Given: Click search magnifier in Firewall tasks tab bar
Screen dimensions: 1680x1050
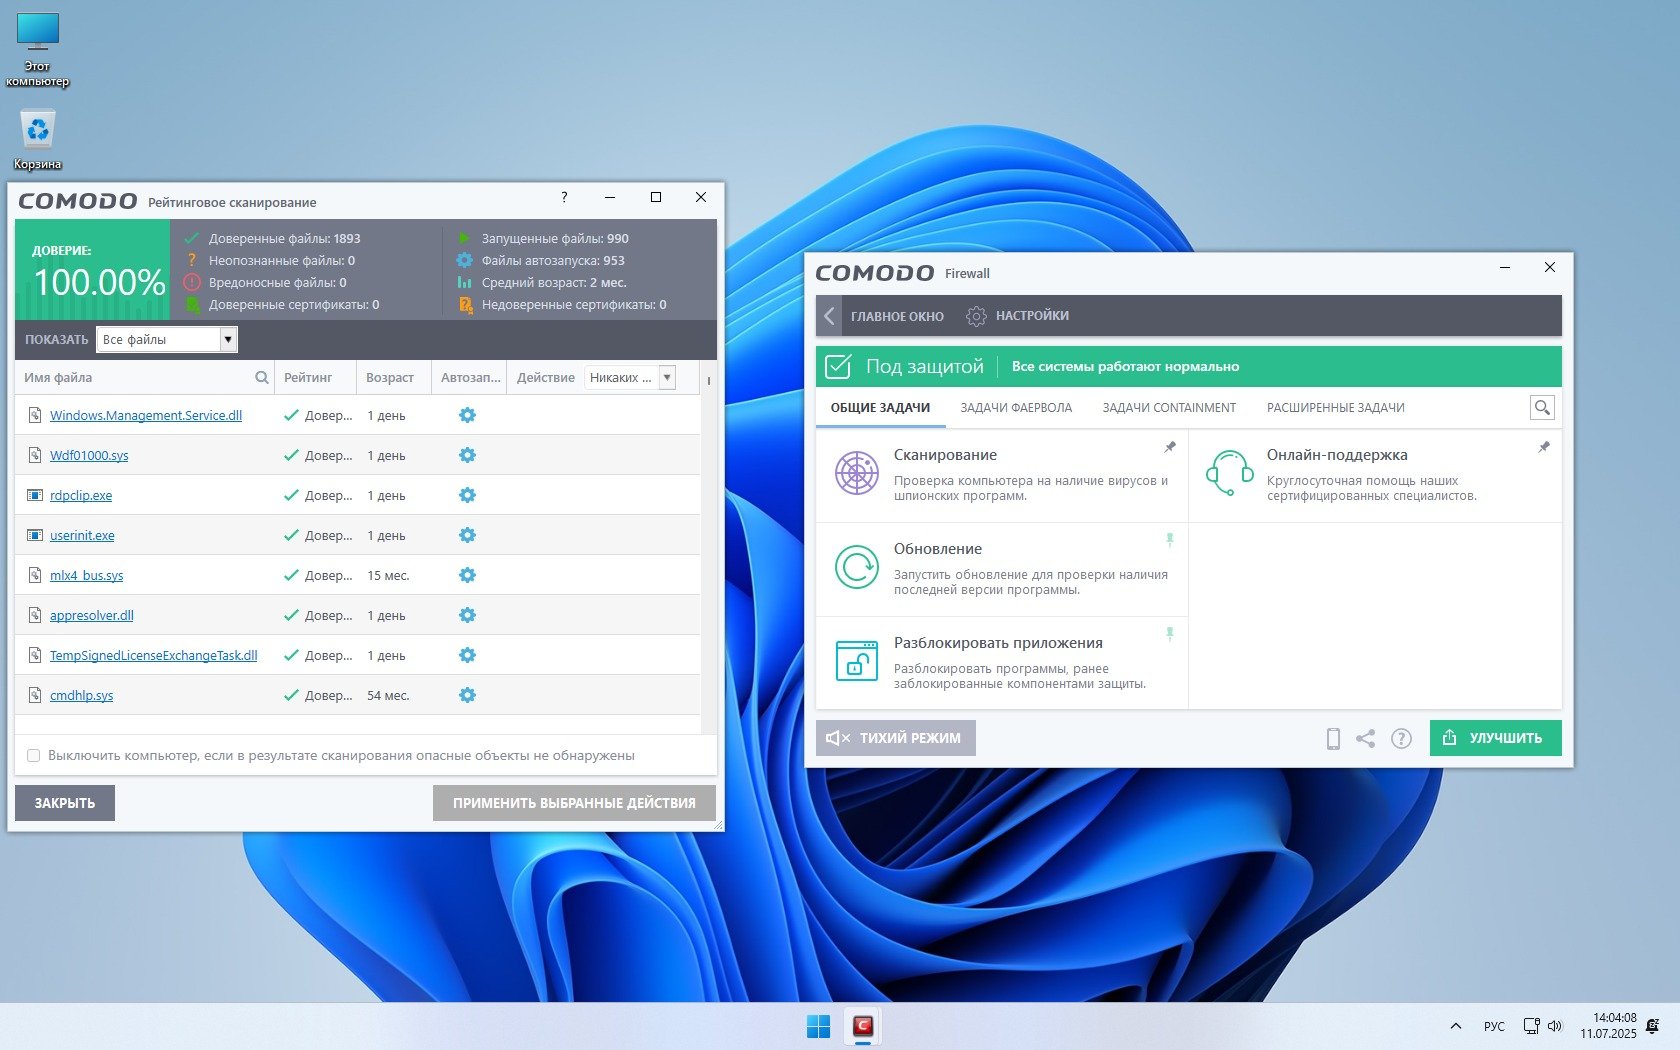Looking at the screenshot, I should [1542, 407].
